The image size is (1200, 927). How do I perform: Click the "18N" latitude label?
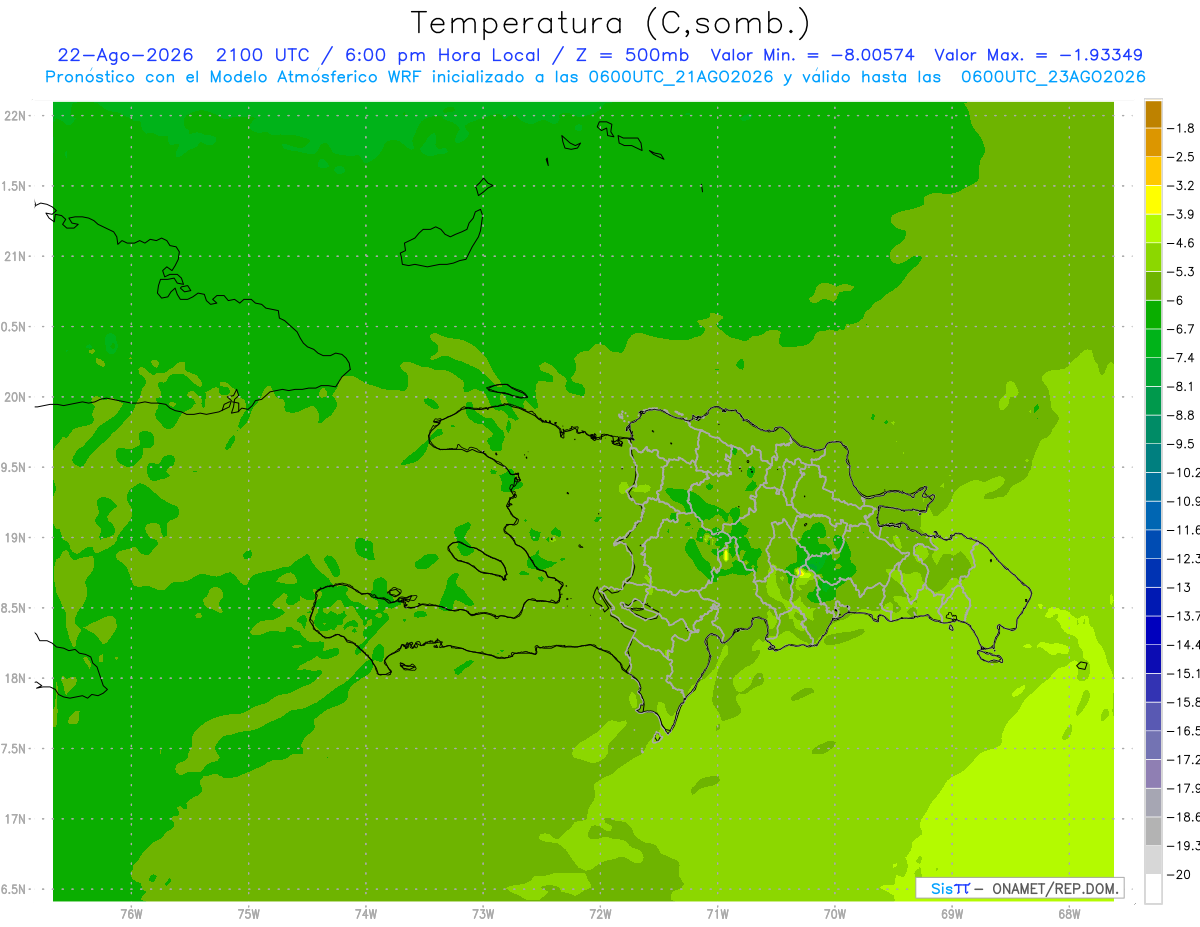[16, 678]
